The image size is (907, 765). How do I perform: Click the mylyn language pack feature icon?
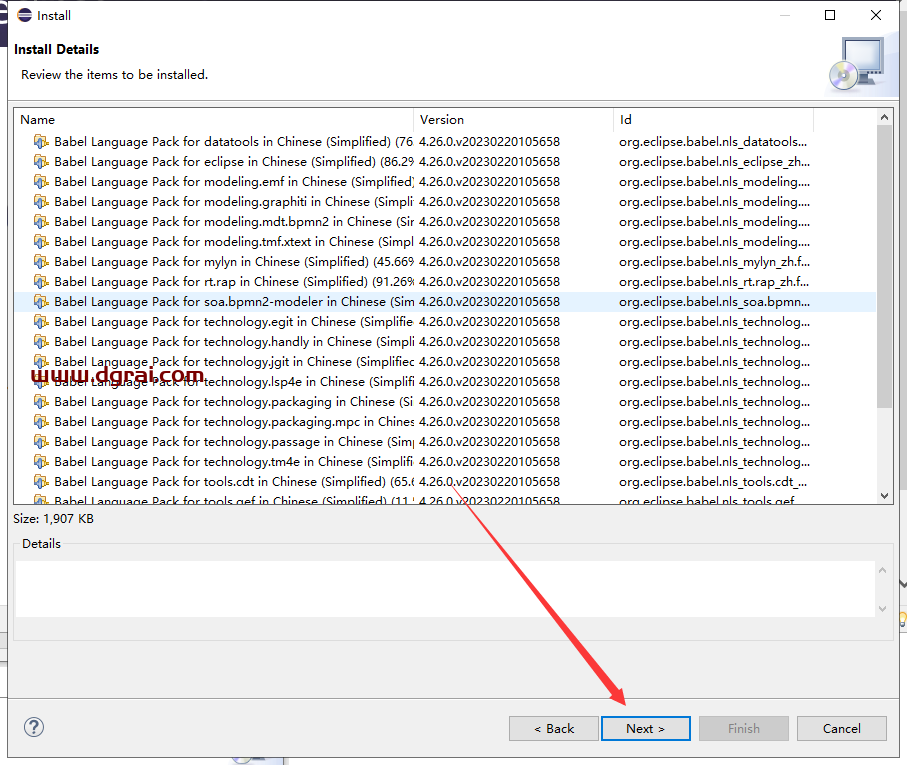point(40,261)
